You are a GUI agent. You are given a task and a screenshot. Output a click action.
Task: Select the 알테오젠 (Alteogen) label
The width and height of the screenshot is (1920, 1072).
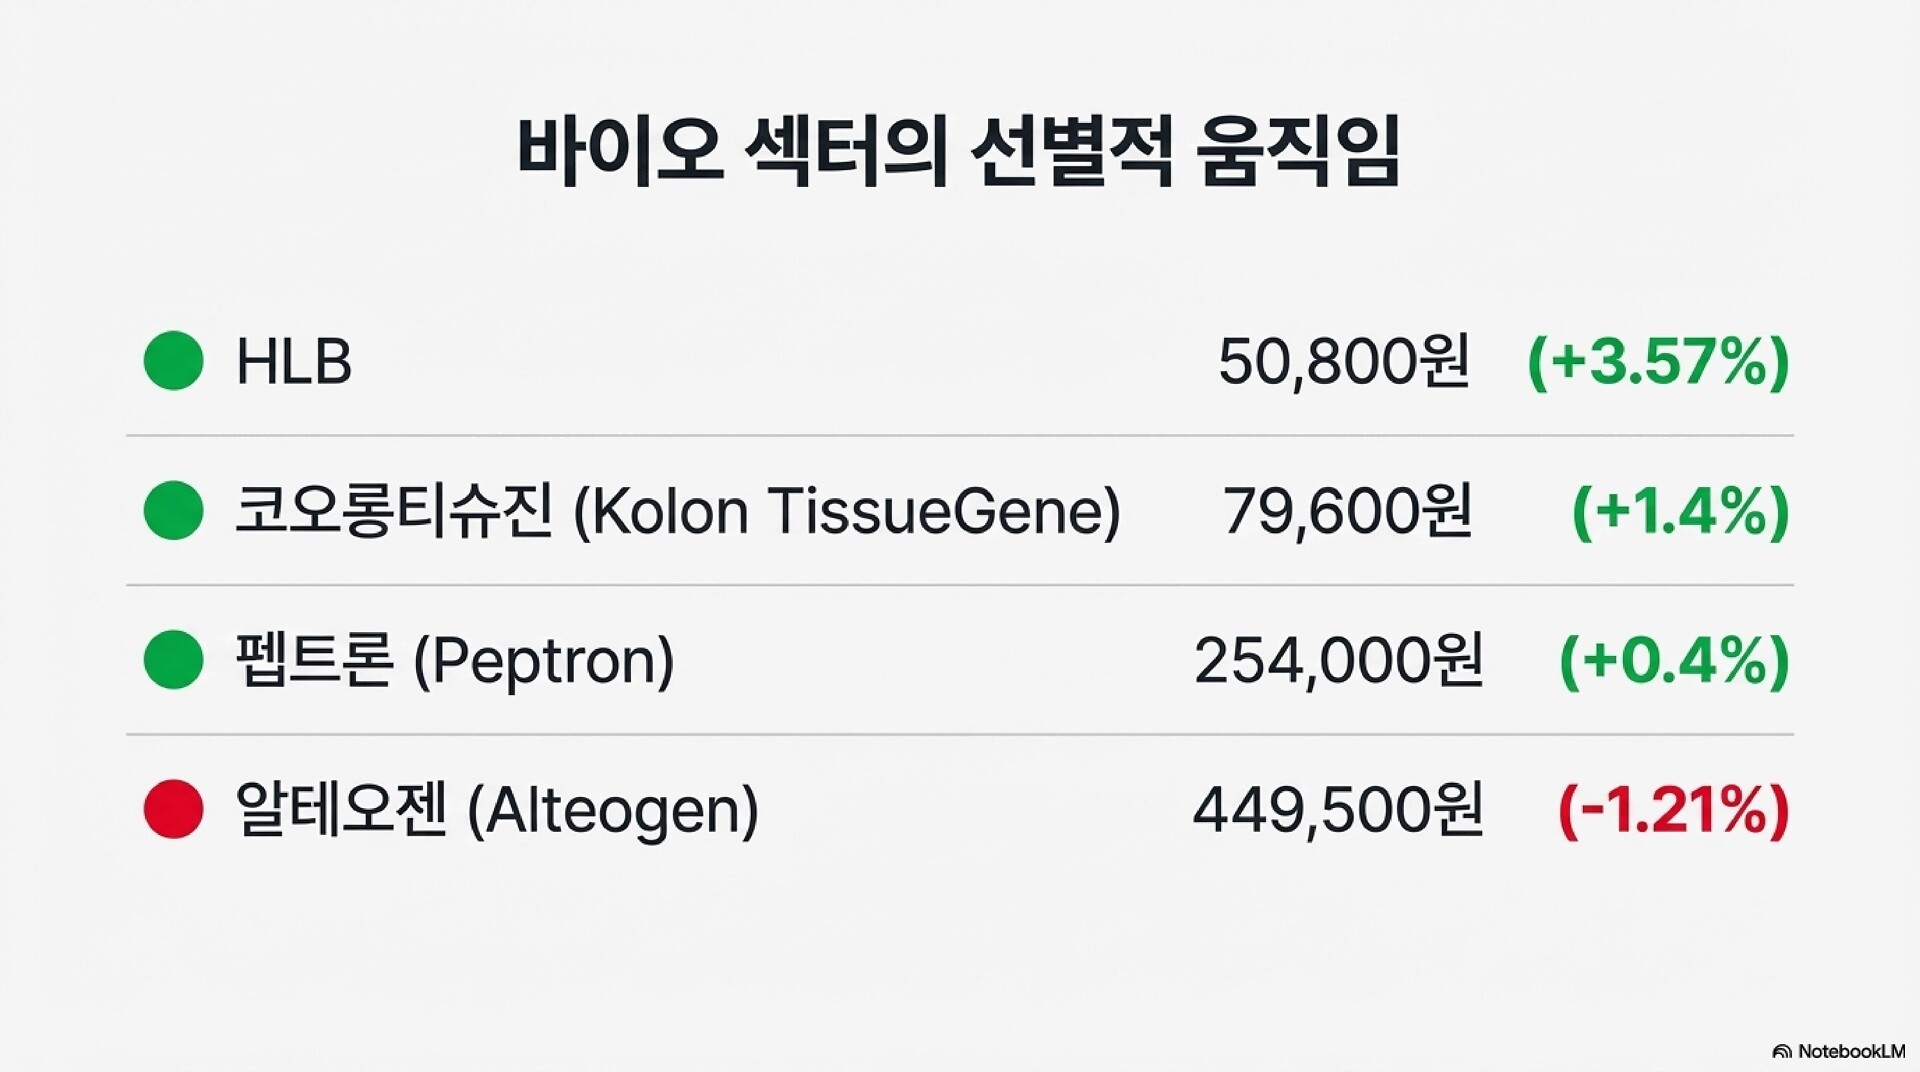tap(497, 810)
